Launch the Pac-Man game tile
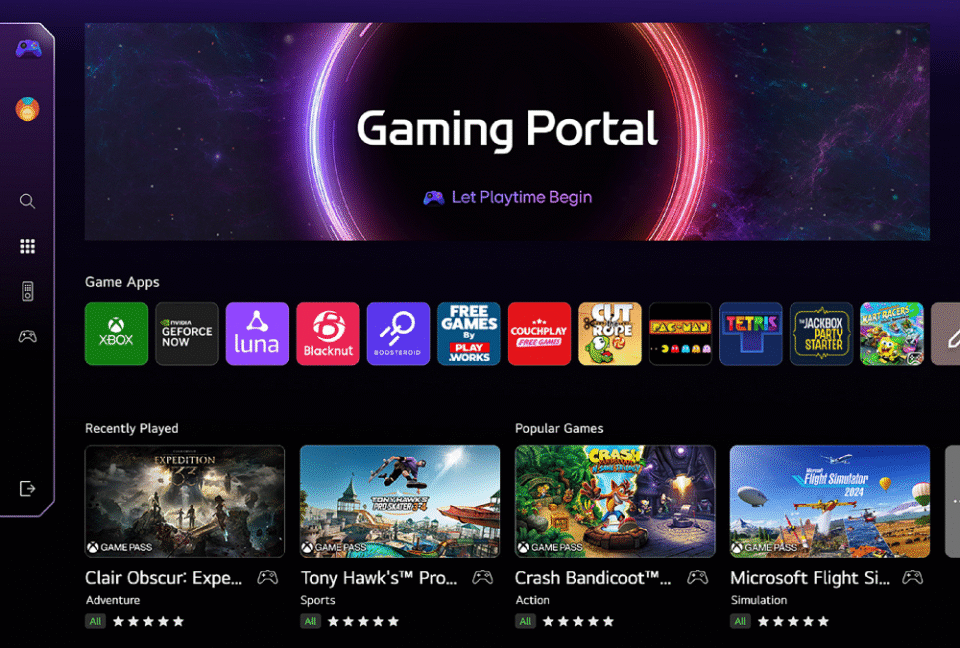Image resolution: width=960 pixels, height=648 pixels. (x=680, y=333)
